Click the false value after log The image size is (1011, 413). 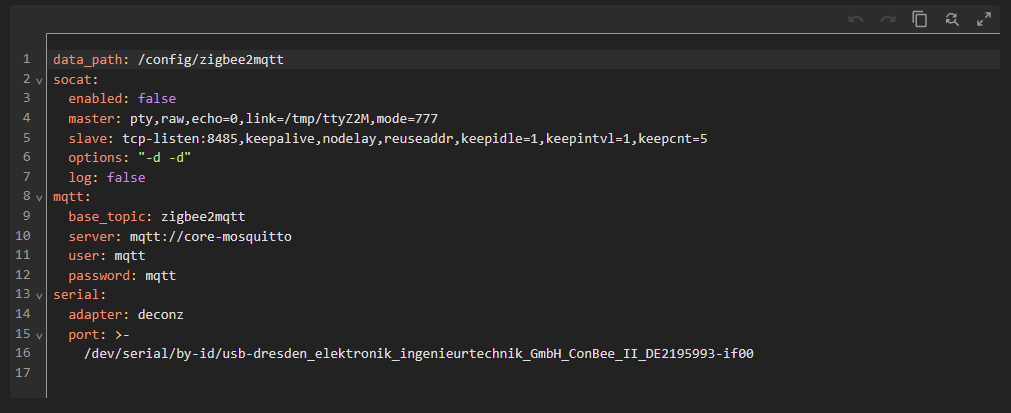point(126,177)
